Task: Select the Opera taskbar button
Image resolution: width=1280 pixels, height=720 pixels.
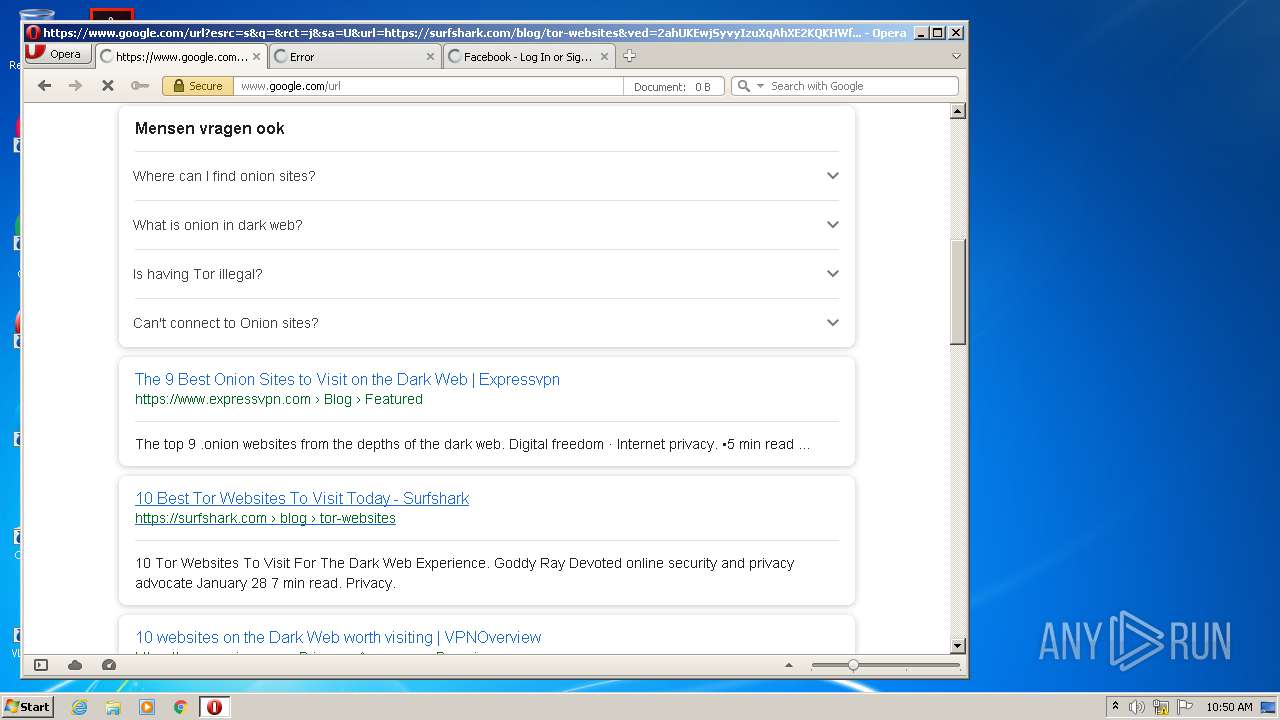Action: (215, 707)
